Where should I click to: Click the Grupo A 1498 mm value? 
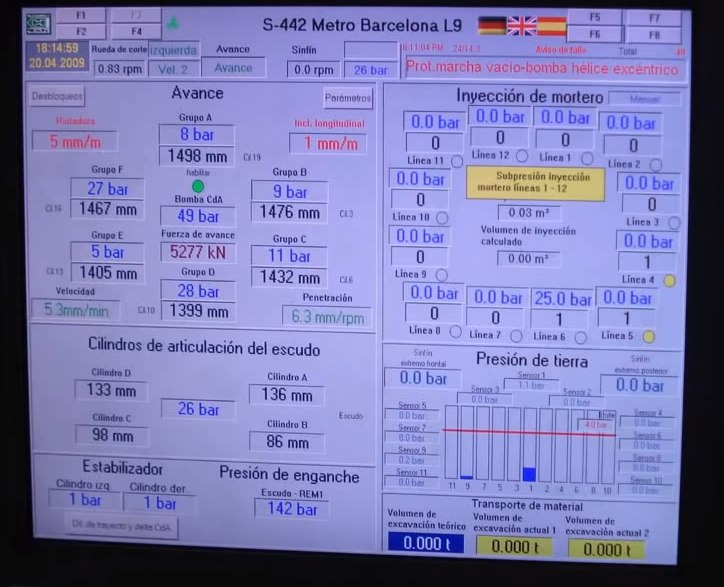(197, 156)
